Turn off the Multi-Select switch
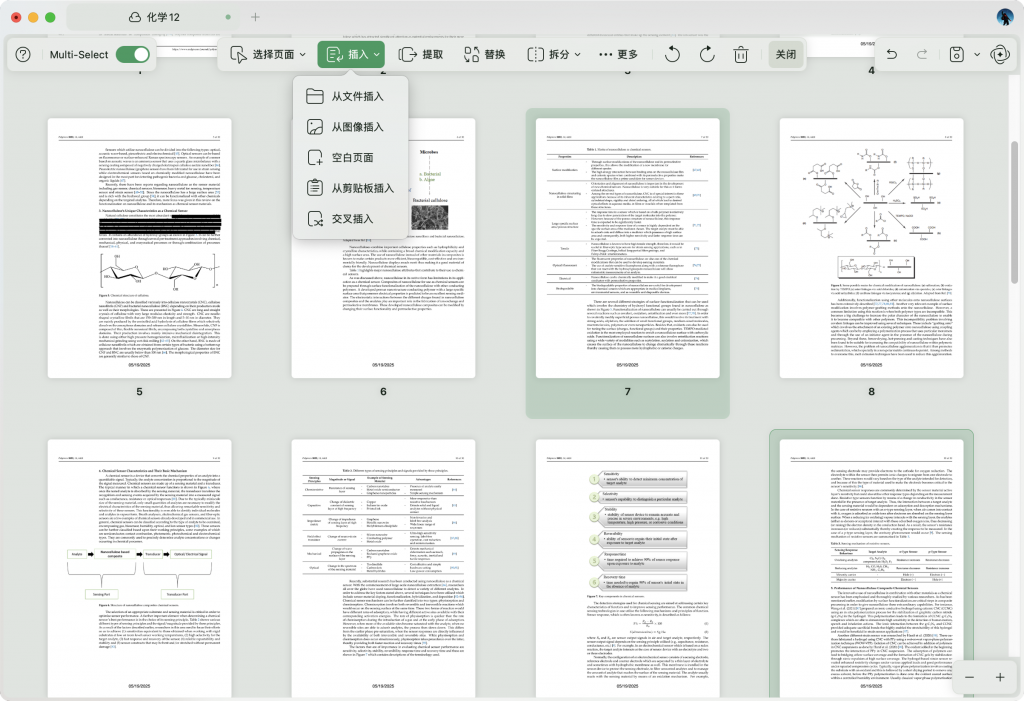 [x=133, y=55]
